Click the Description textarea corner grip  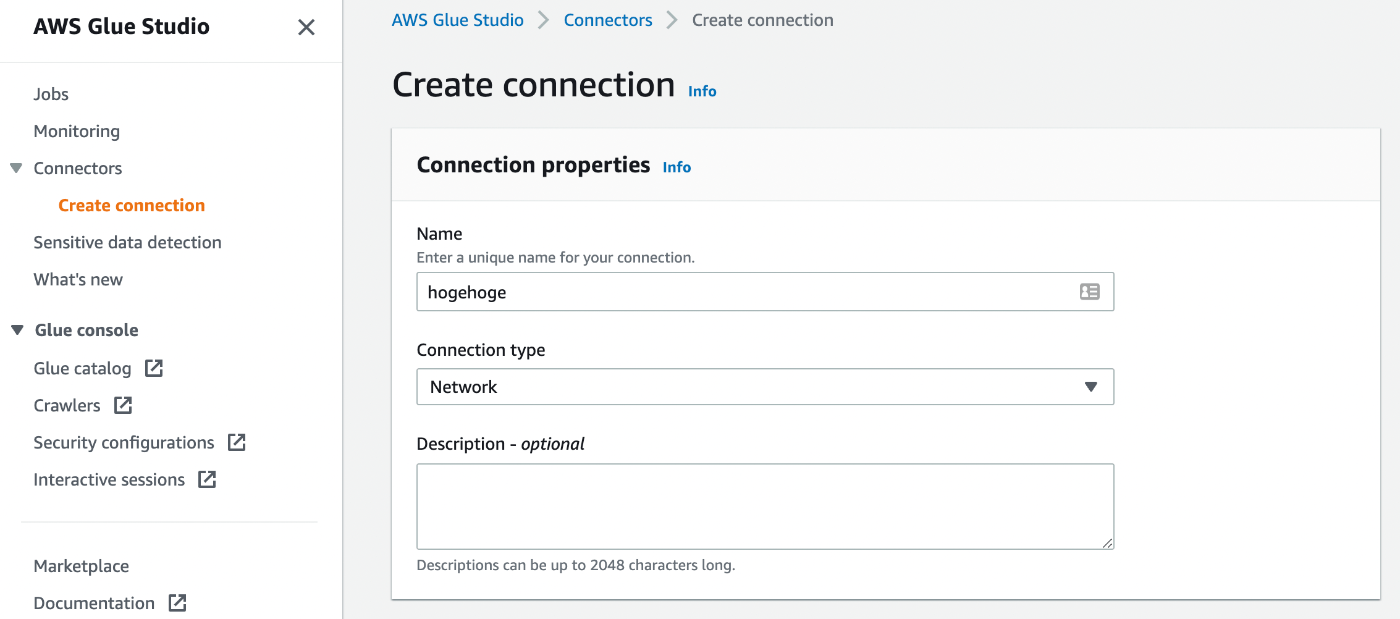tap(1108, 543)
